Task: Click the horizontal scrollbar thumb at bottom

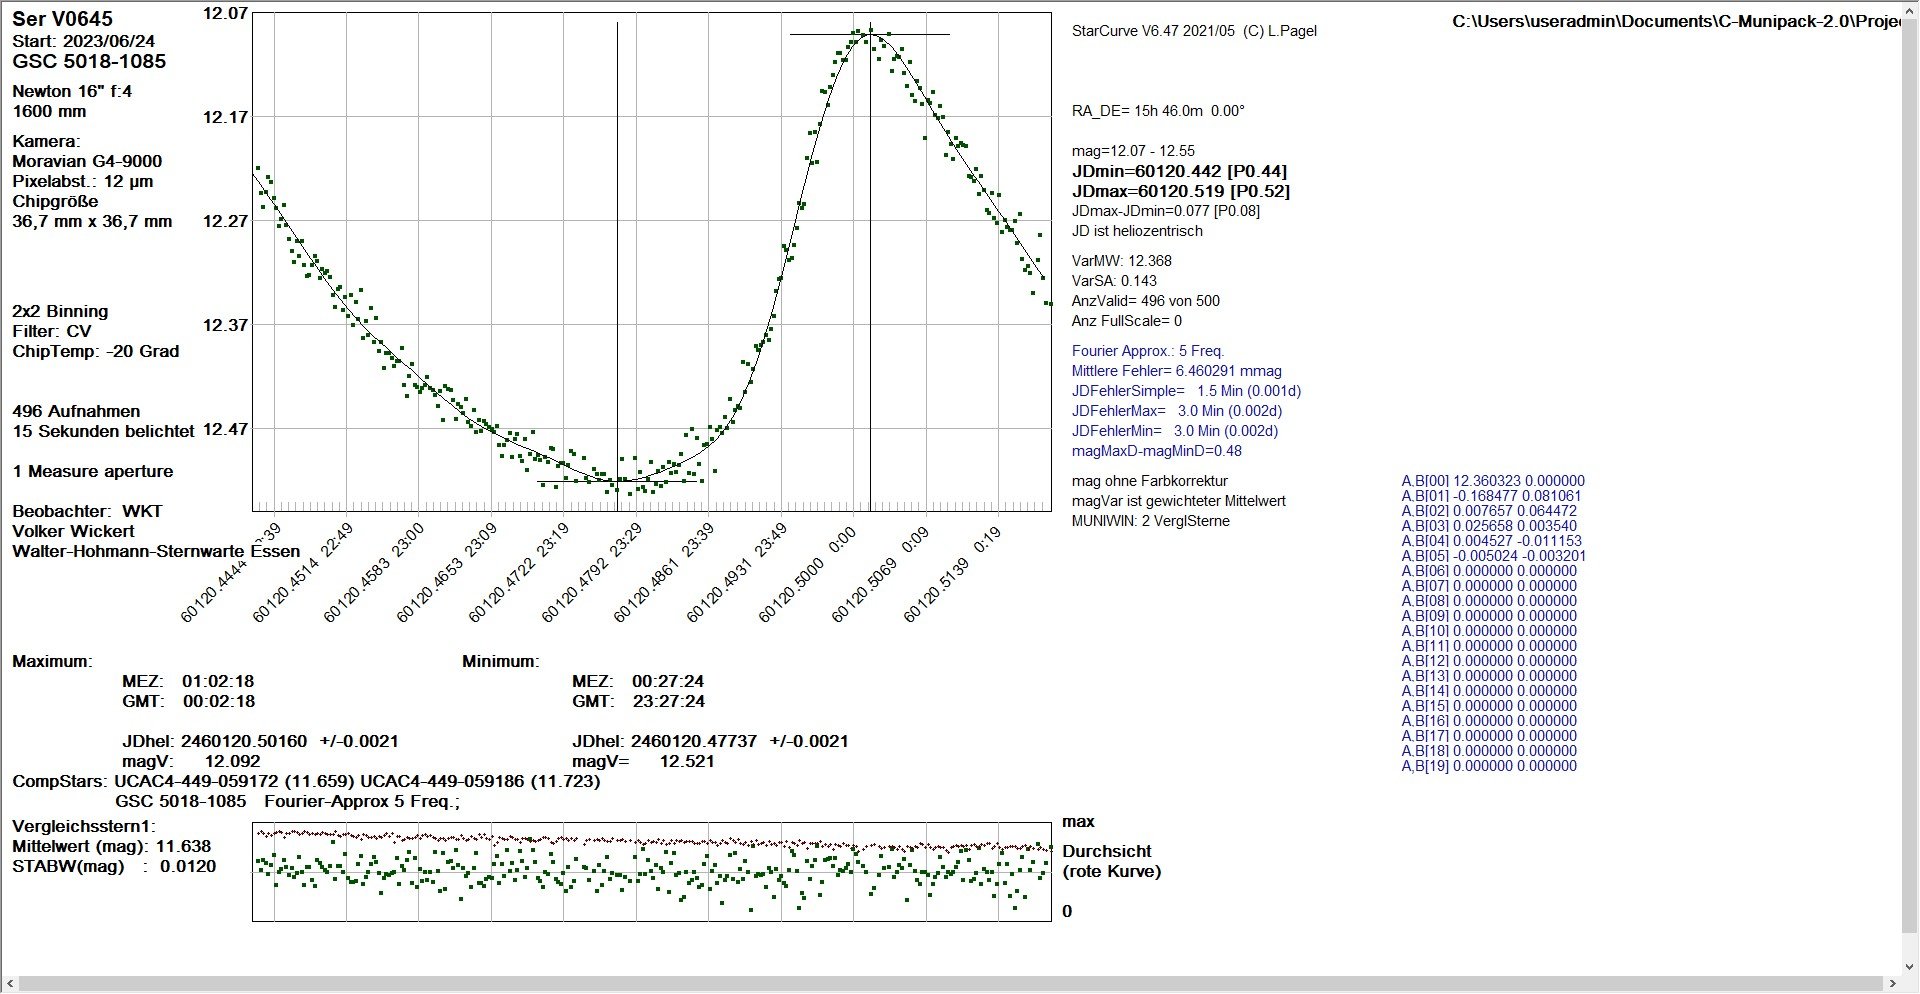Action: tap(950, 985)
